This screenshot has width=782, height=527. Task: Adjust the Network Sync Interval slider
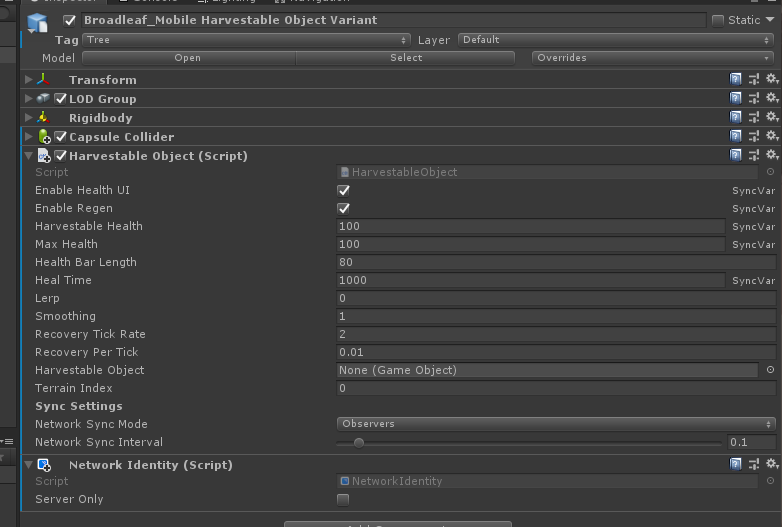(358, 442)
